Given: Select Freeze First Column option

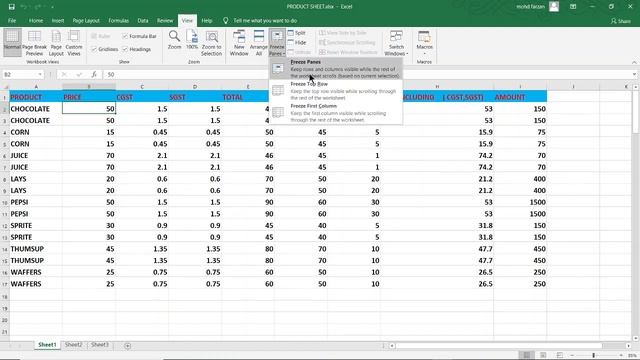Looking at the screenshot, I should [x=336, y=113].
